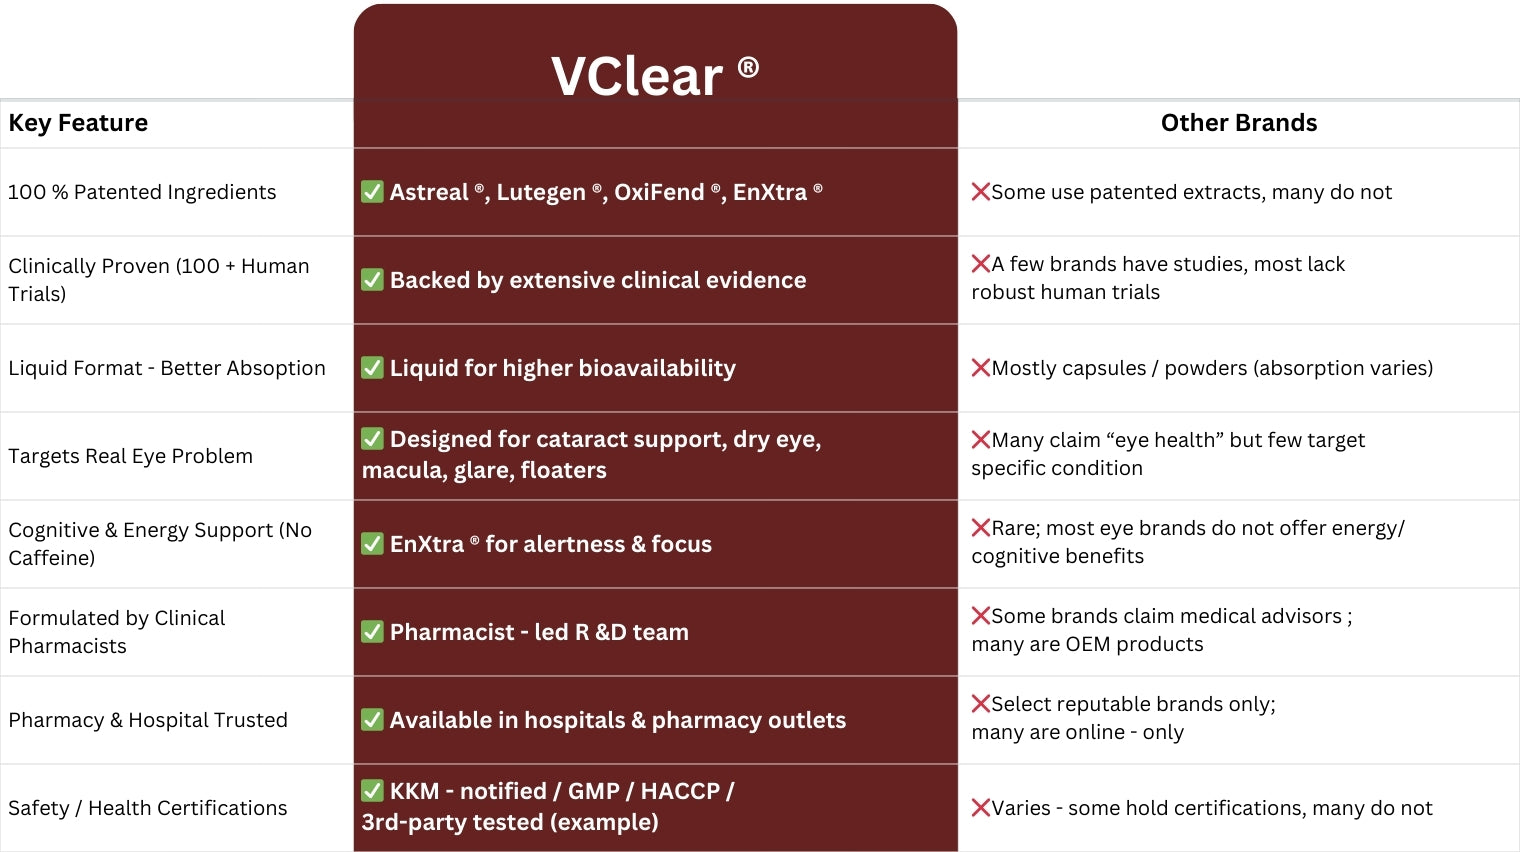The width and height of the screenshot is (1520, 852).
Task: Click the red X beside Rare; most eye brands
Action: pos(980,528)
